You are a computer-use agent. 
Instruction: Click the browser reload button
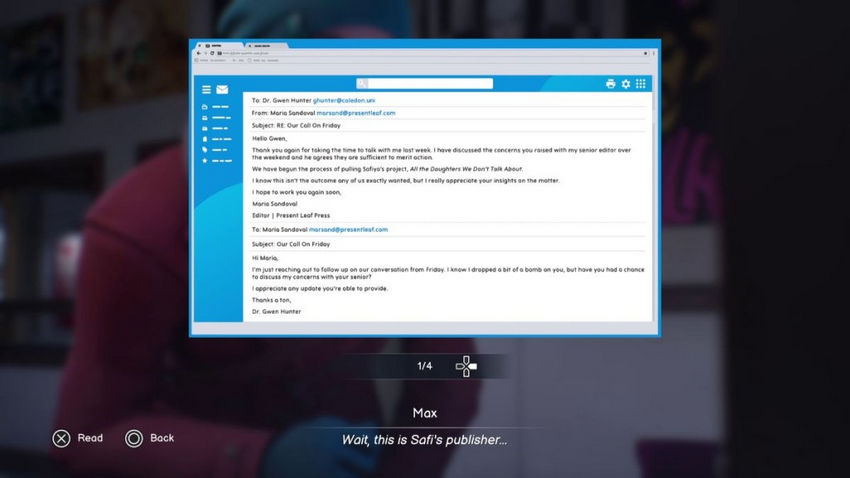click(x=214, y=53)
